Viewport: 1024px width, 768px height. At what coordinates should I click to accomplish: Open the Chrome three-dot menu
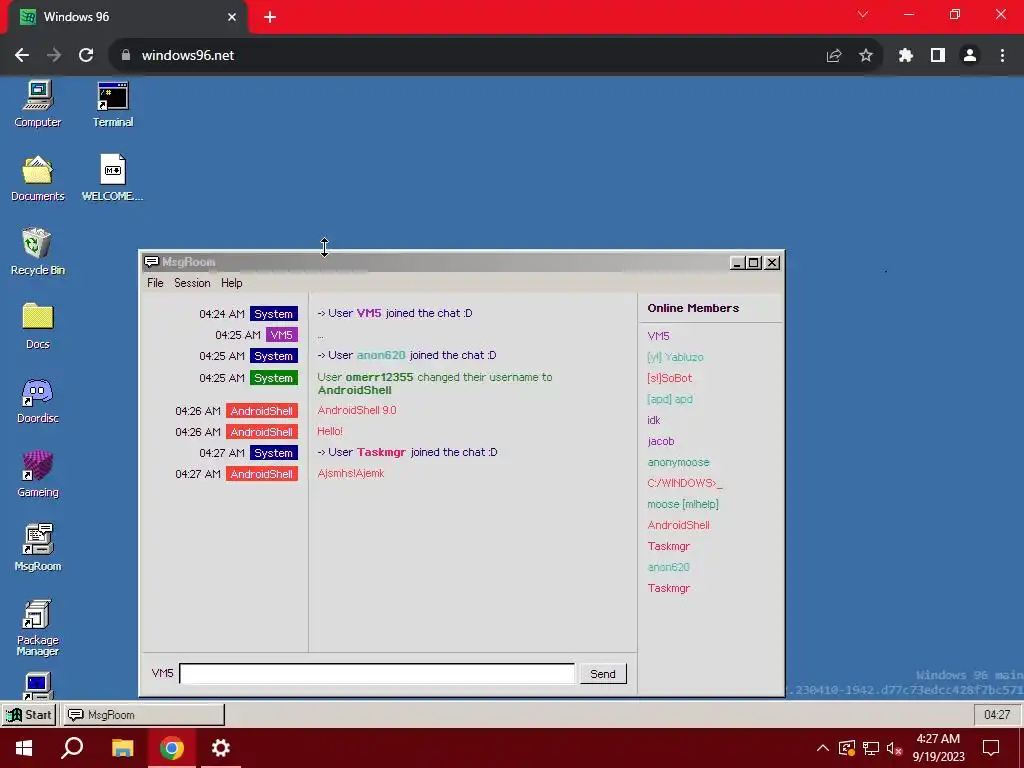[1002, 56]
